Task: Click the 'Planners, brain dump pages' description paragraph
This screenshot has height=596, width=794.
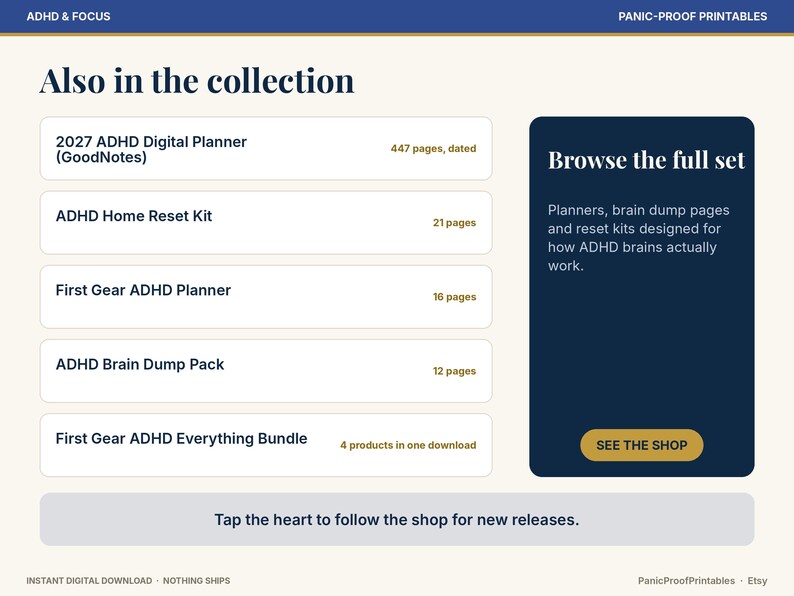Action: (x=639, y=237)
